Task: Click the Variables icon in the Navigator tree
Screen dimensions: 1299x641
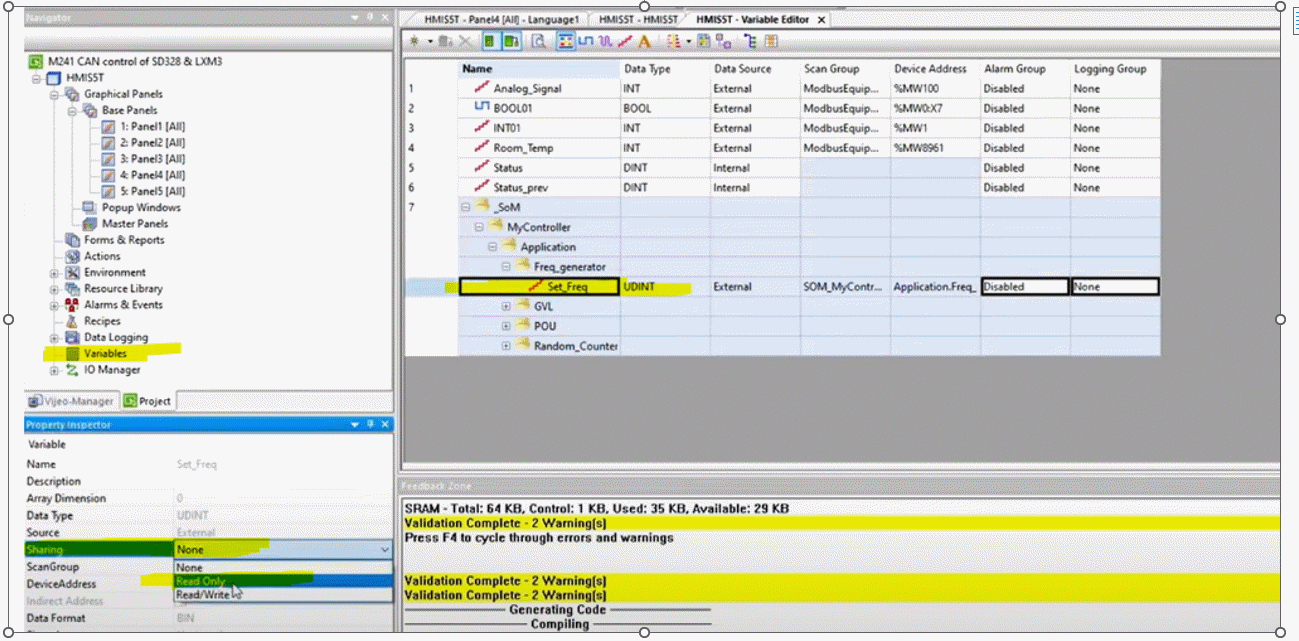Action: pos(72,354)
